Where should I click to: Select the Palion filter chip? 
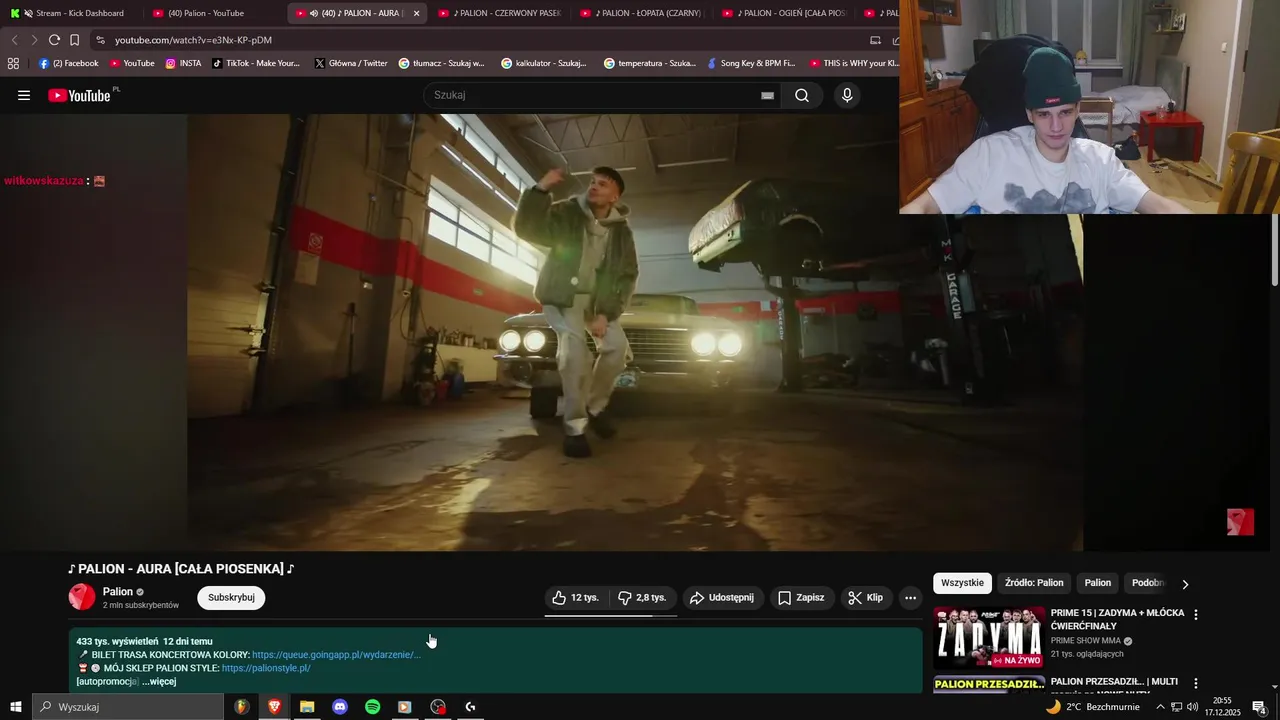click(x=1098, y=583)
